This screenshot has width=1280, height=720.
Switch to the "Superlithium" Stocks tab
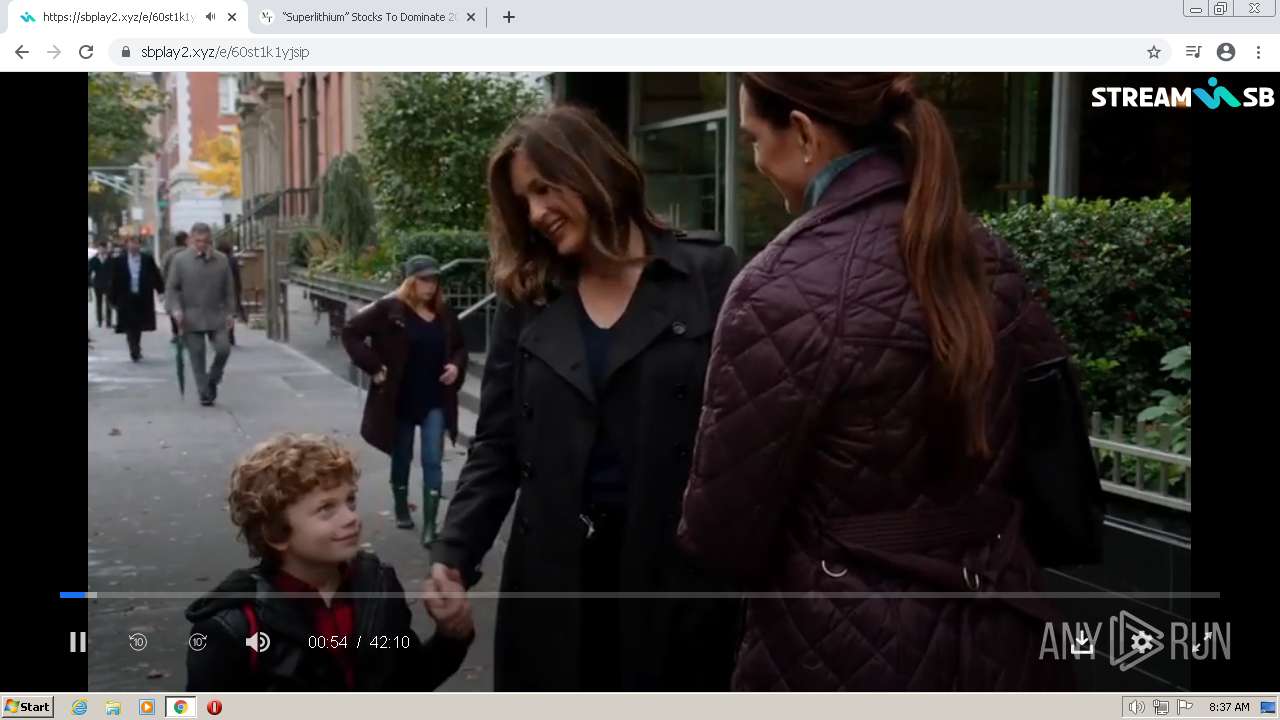(x=368, y=17)
